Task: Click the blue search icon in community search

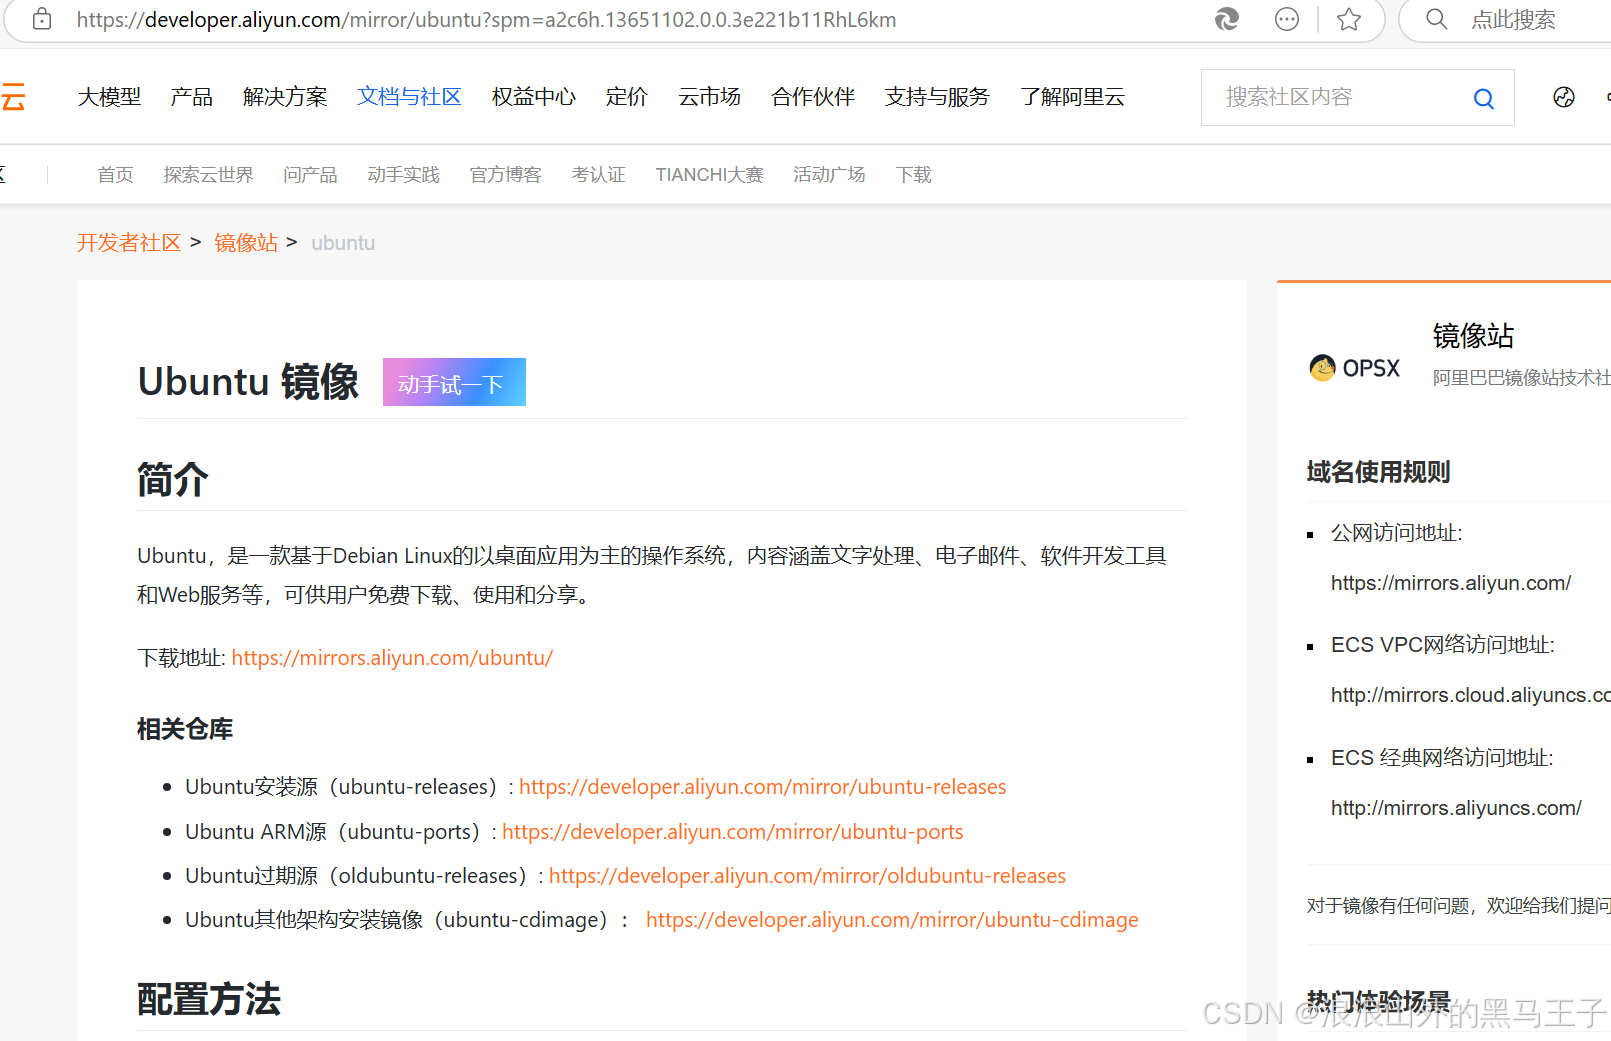Action: point(1484,98)
